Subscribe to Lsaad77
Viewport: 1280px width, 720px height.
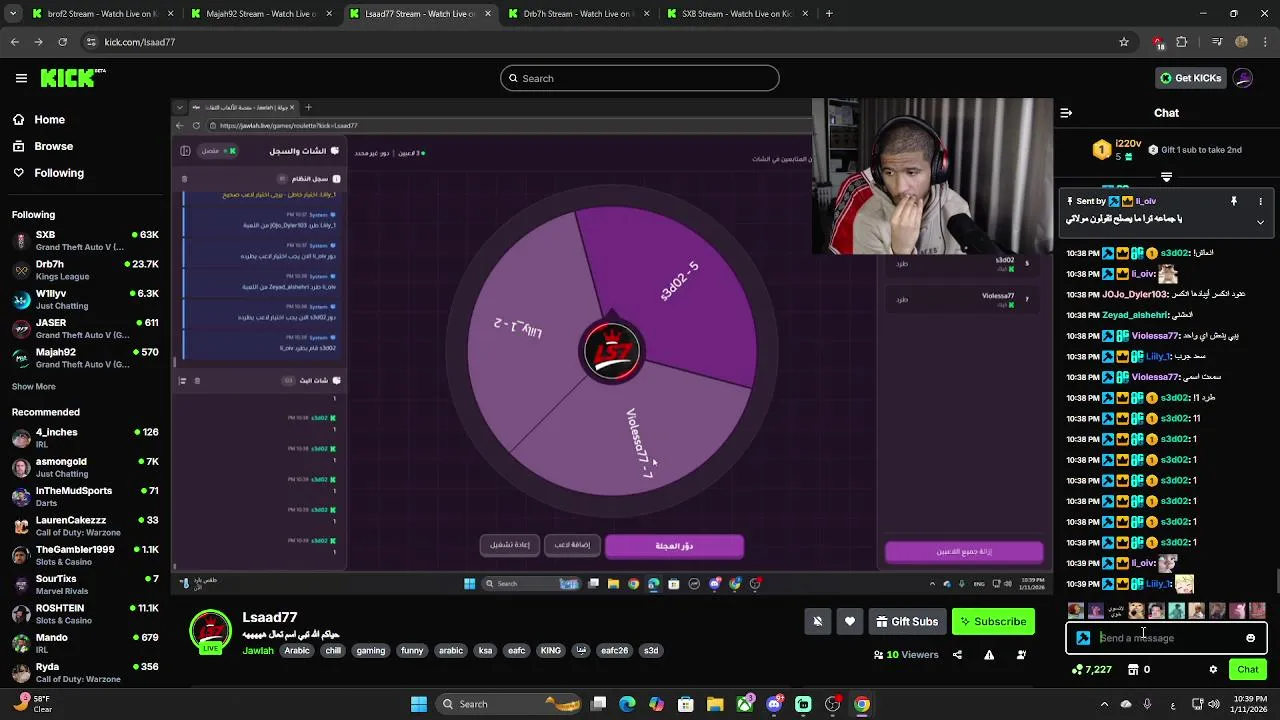point(993,621)
